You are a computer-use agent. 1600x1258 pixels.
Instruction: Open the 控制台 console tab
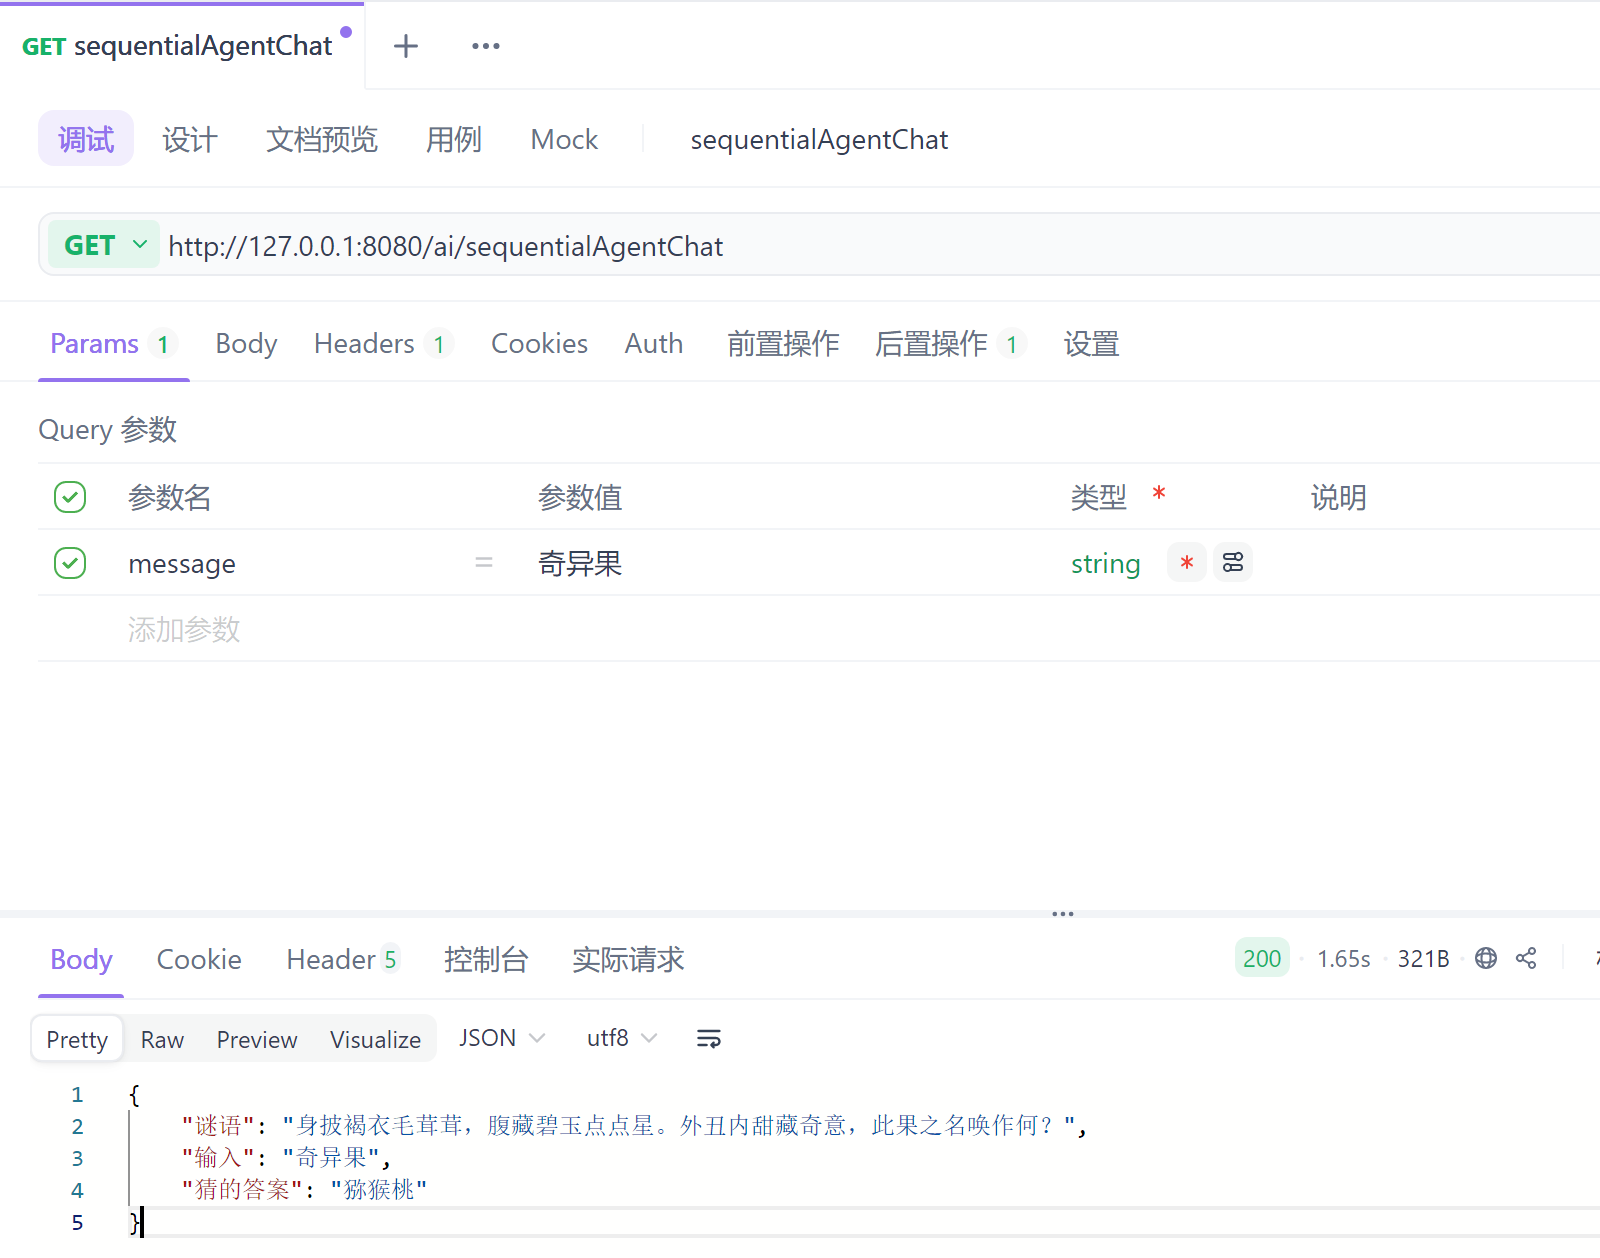point(486,960)
